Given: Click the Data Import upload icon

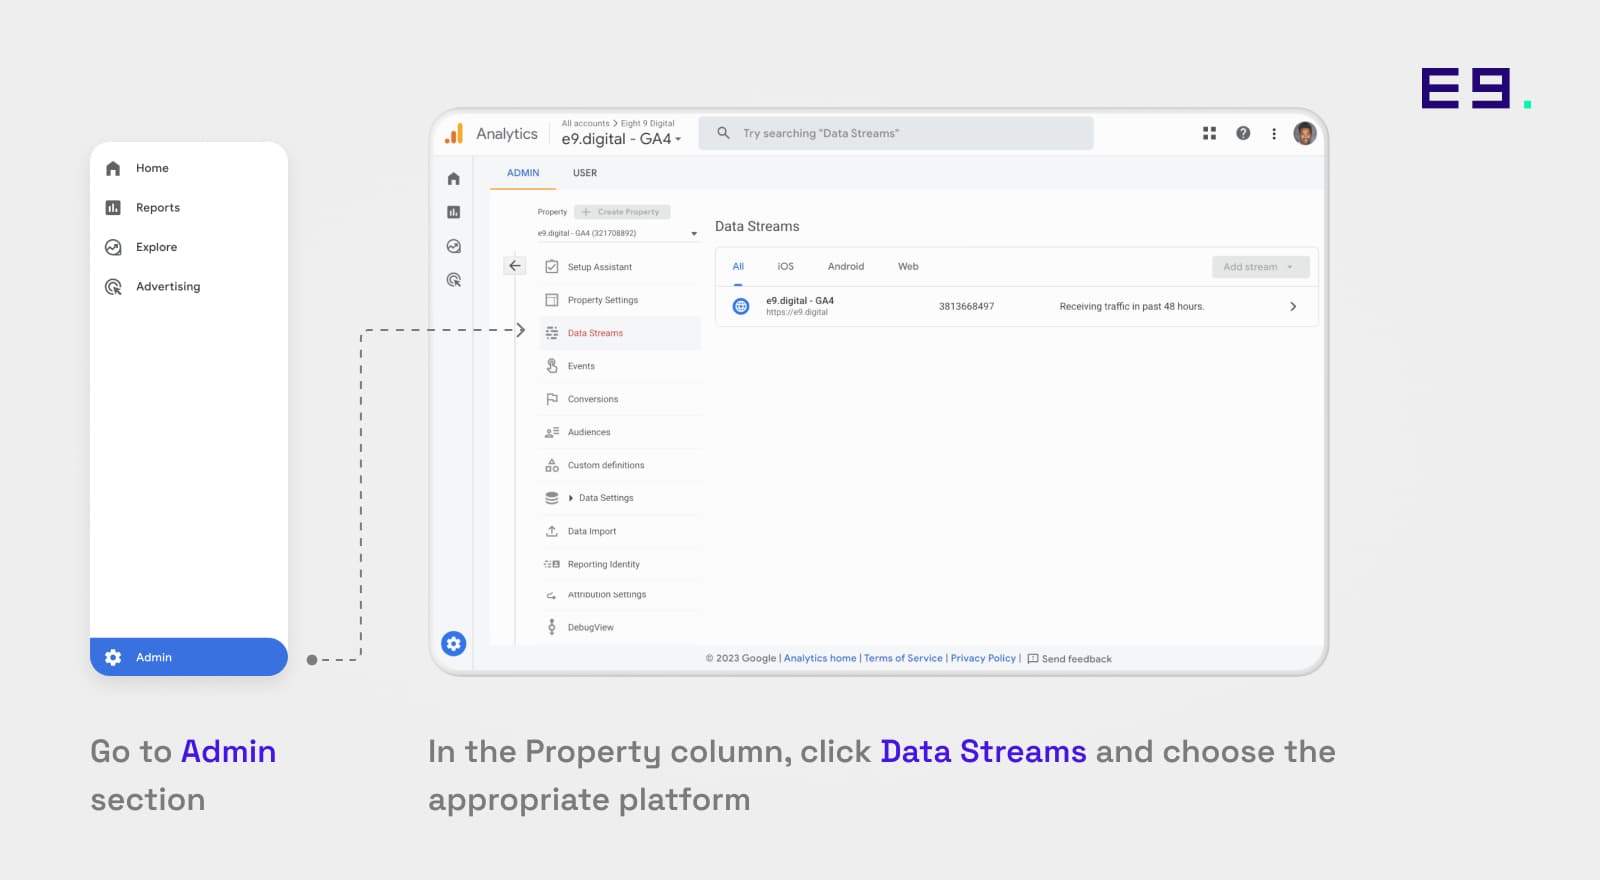Looking at the screenshot, I should pos(552,531).
